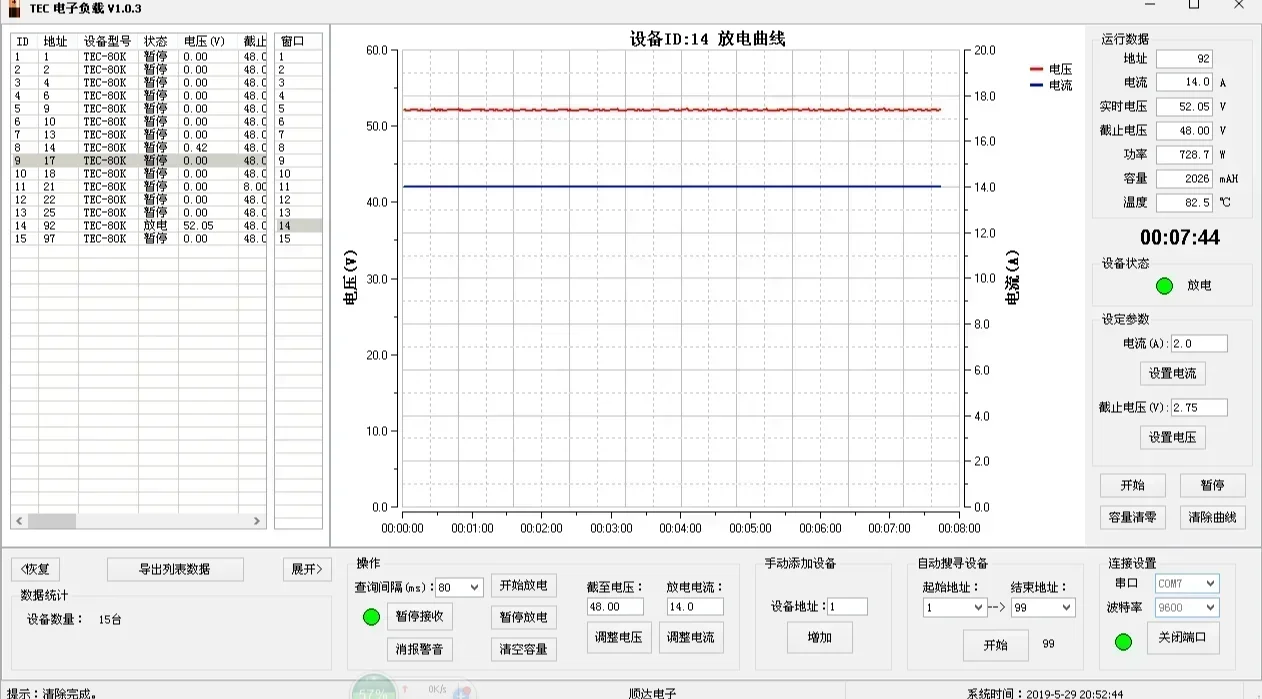Image resolution: width=1262 pixels, height=699 pixels.
Task: Click the green port status indicator light
Action: tap(1123, 641)
